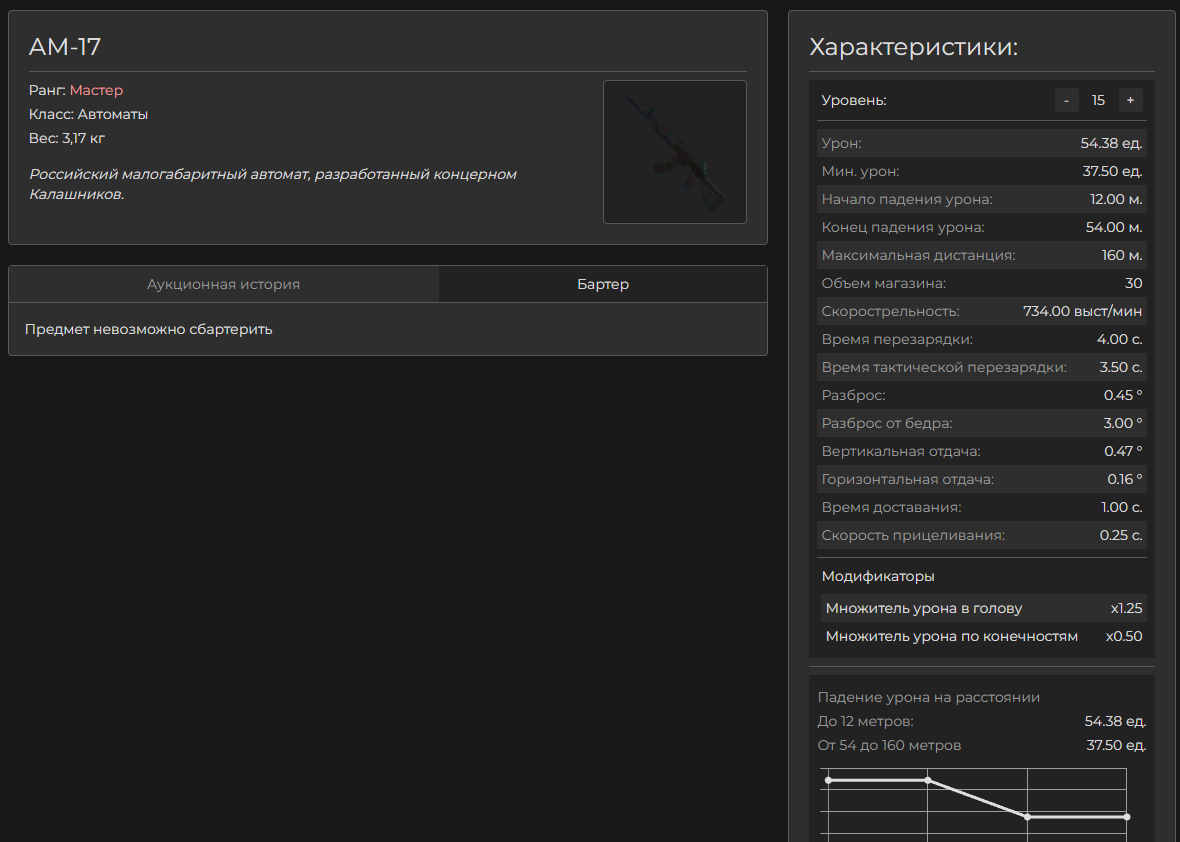
Task: Click the Множитель урона по конечностям label
Action: tap(951, 637)
